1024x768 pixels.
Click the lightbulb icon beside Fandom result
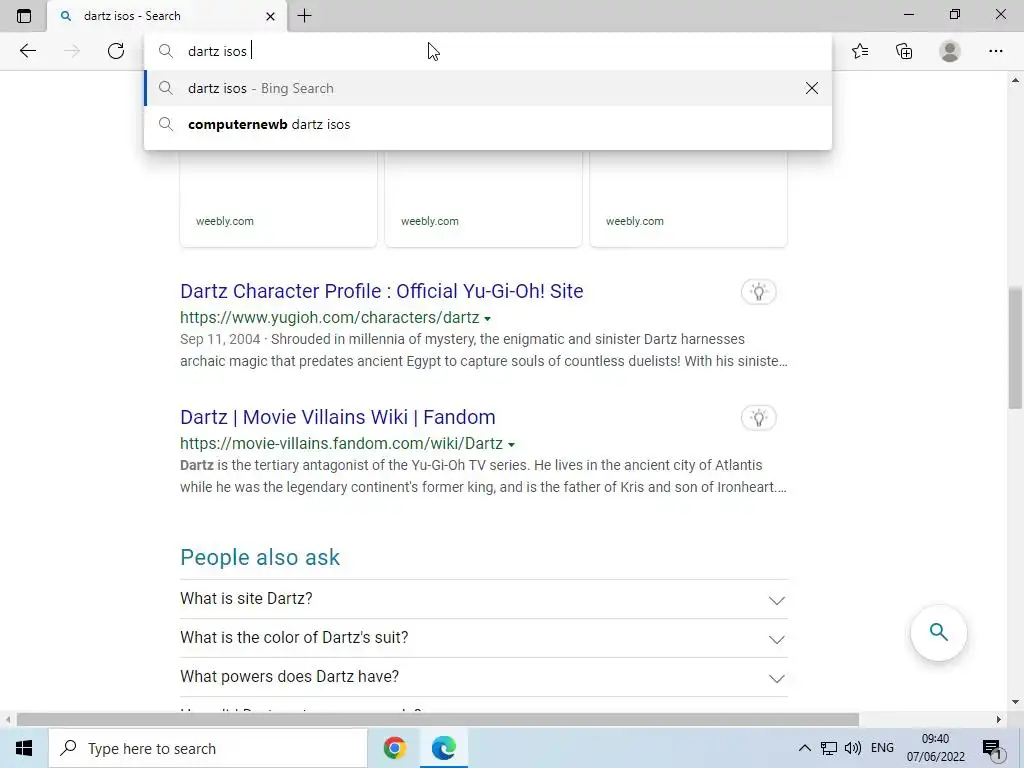click(758, 418)
